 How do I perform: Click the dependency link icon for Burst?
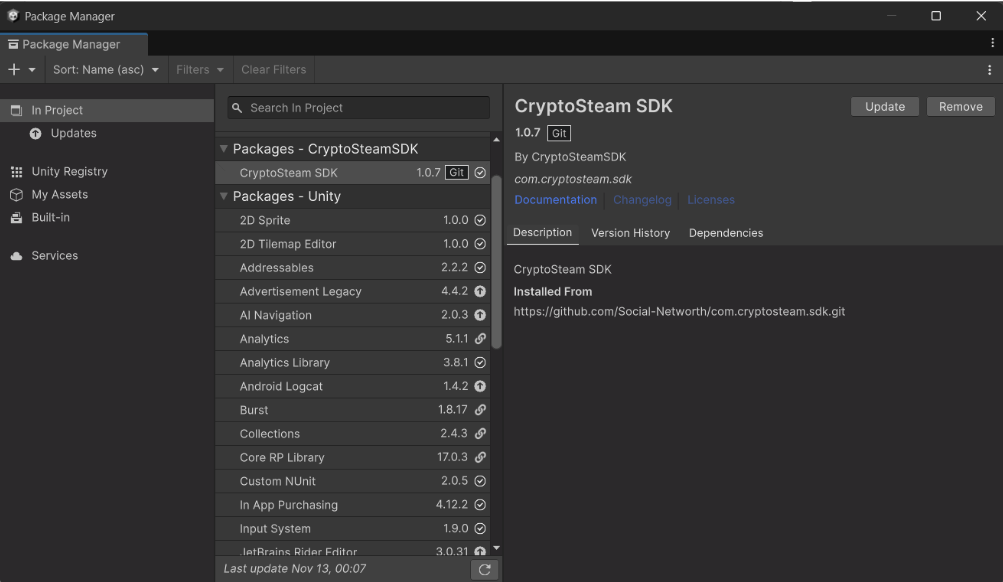[x=480, y=409]
